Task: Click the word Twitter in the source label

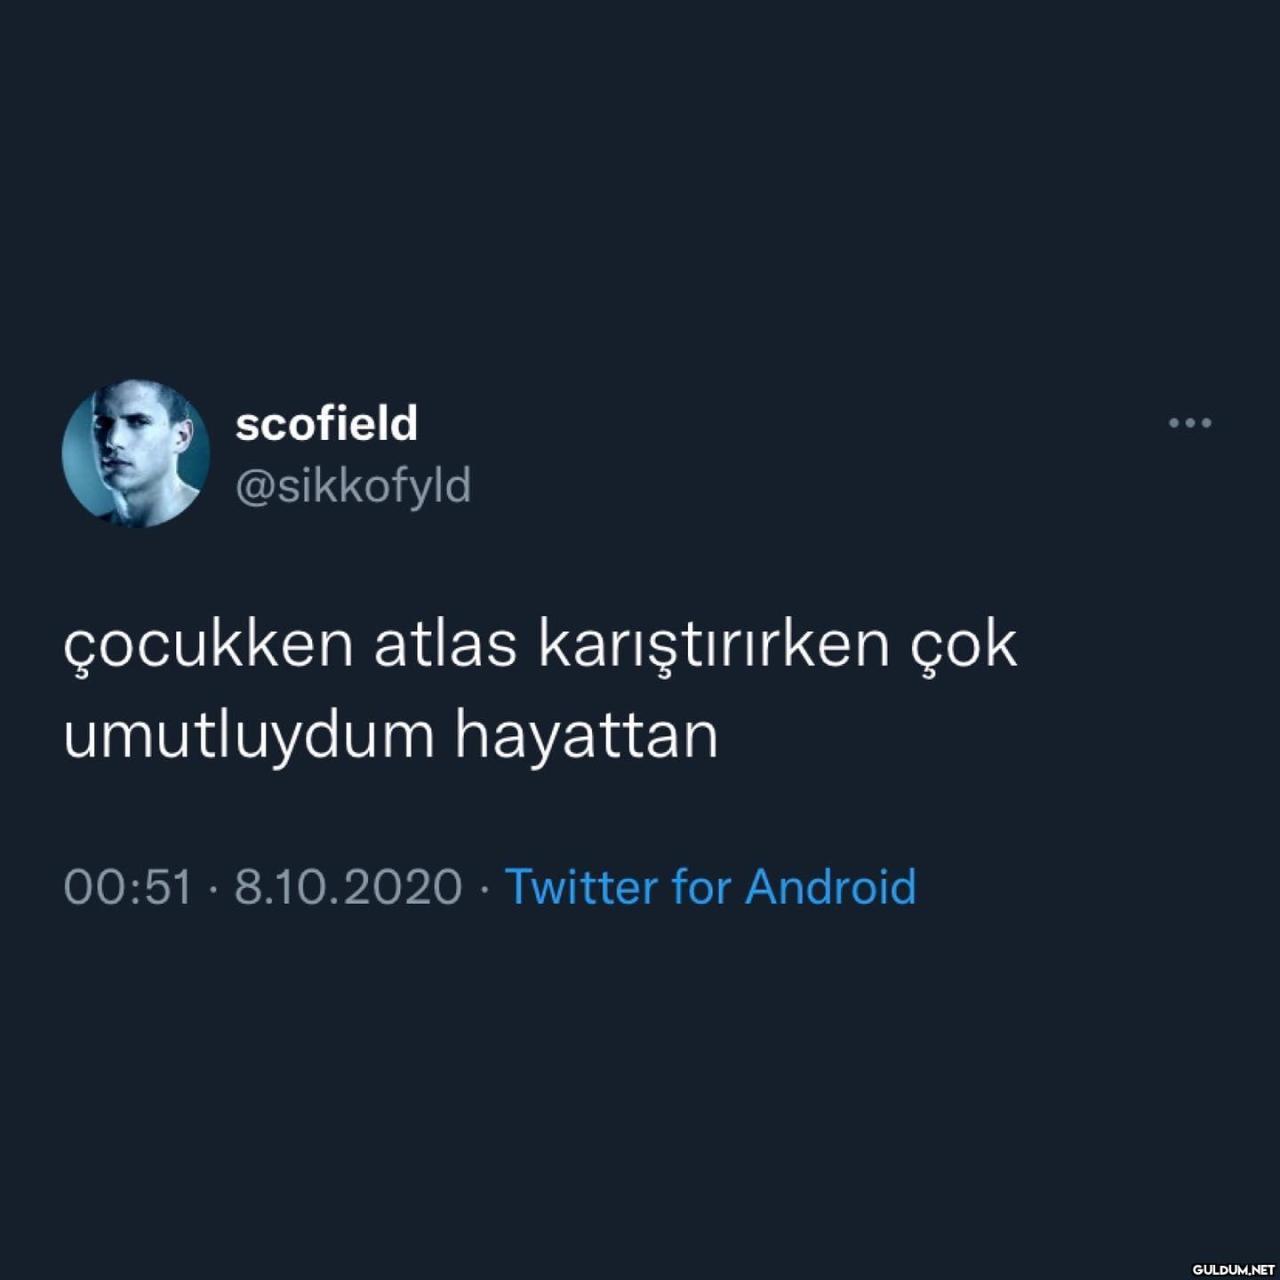Action: tap(581, 887)
